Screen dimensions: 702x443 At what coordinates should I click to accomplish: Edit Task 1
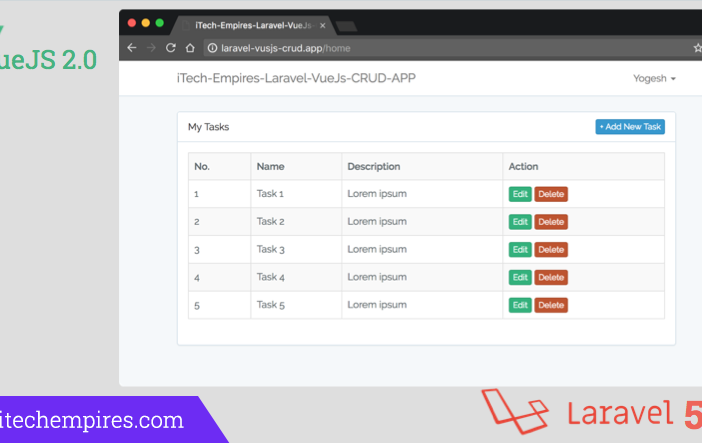[520, 194]
